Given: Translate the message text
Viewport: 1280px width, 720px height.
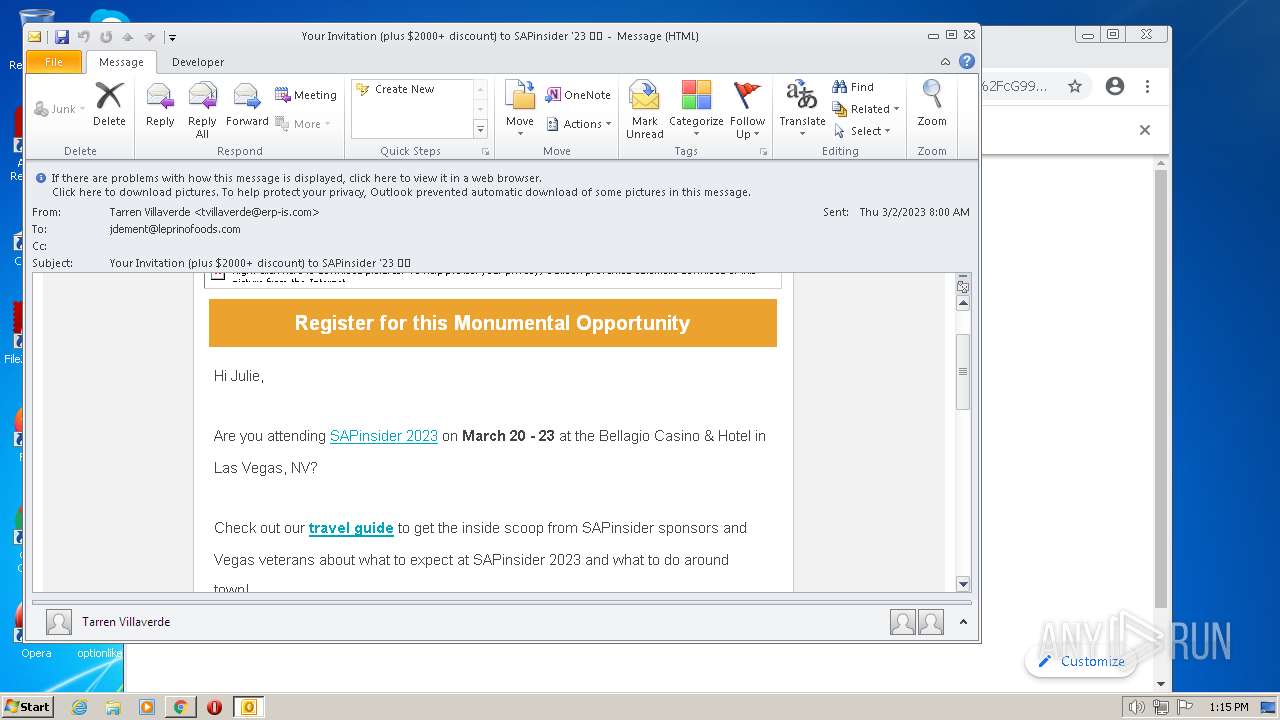Looking at the screenshot, I should 802,109.
